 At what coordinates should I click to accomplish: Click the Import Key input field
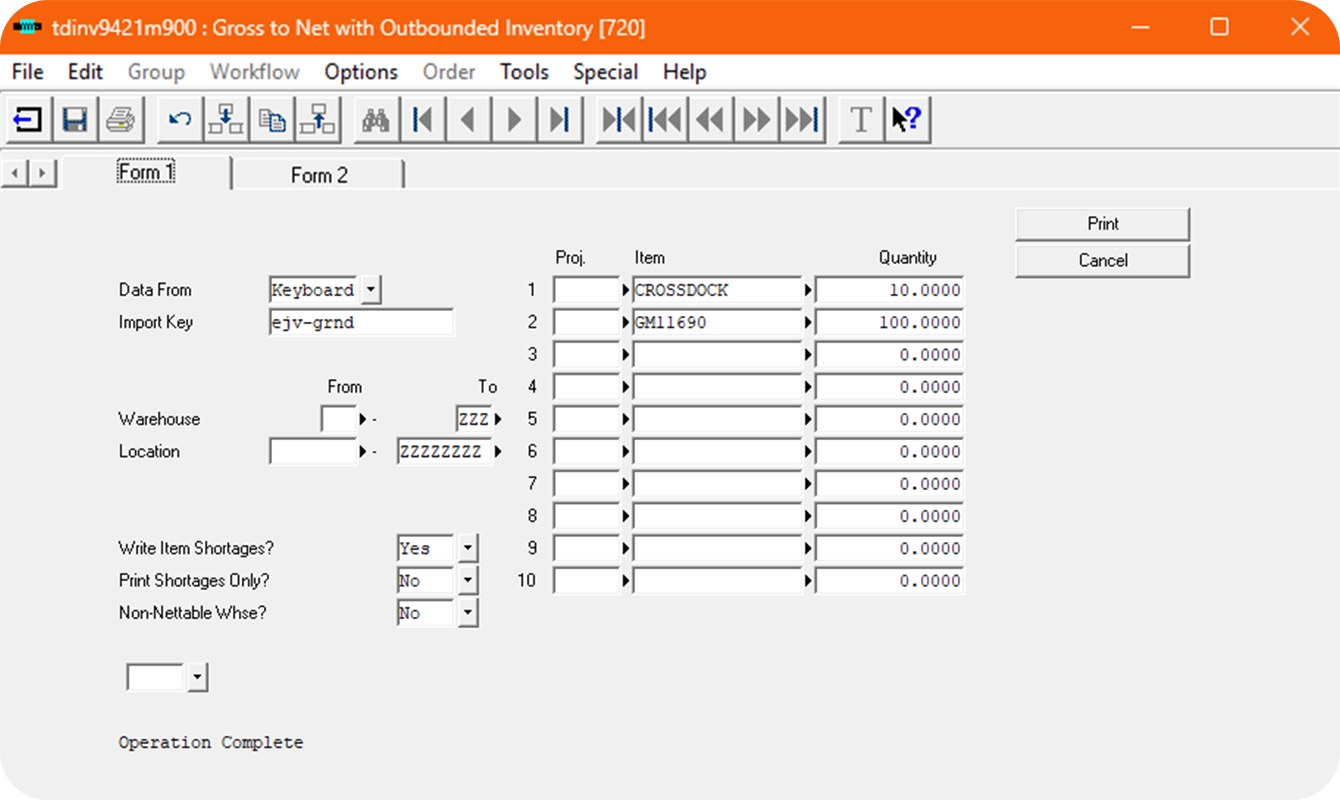tap(361, 322)
